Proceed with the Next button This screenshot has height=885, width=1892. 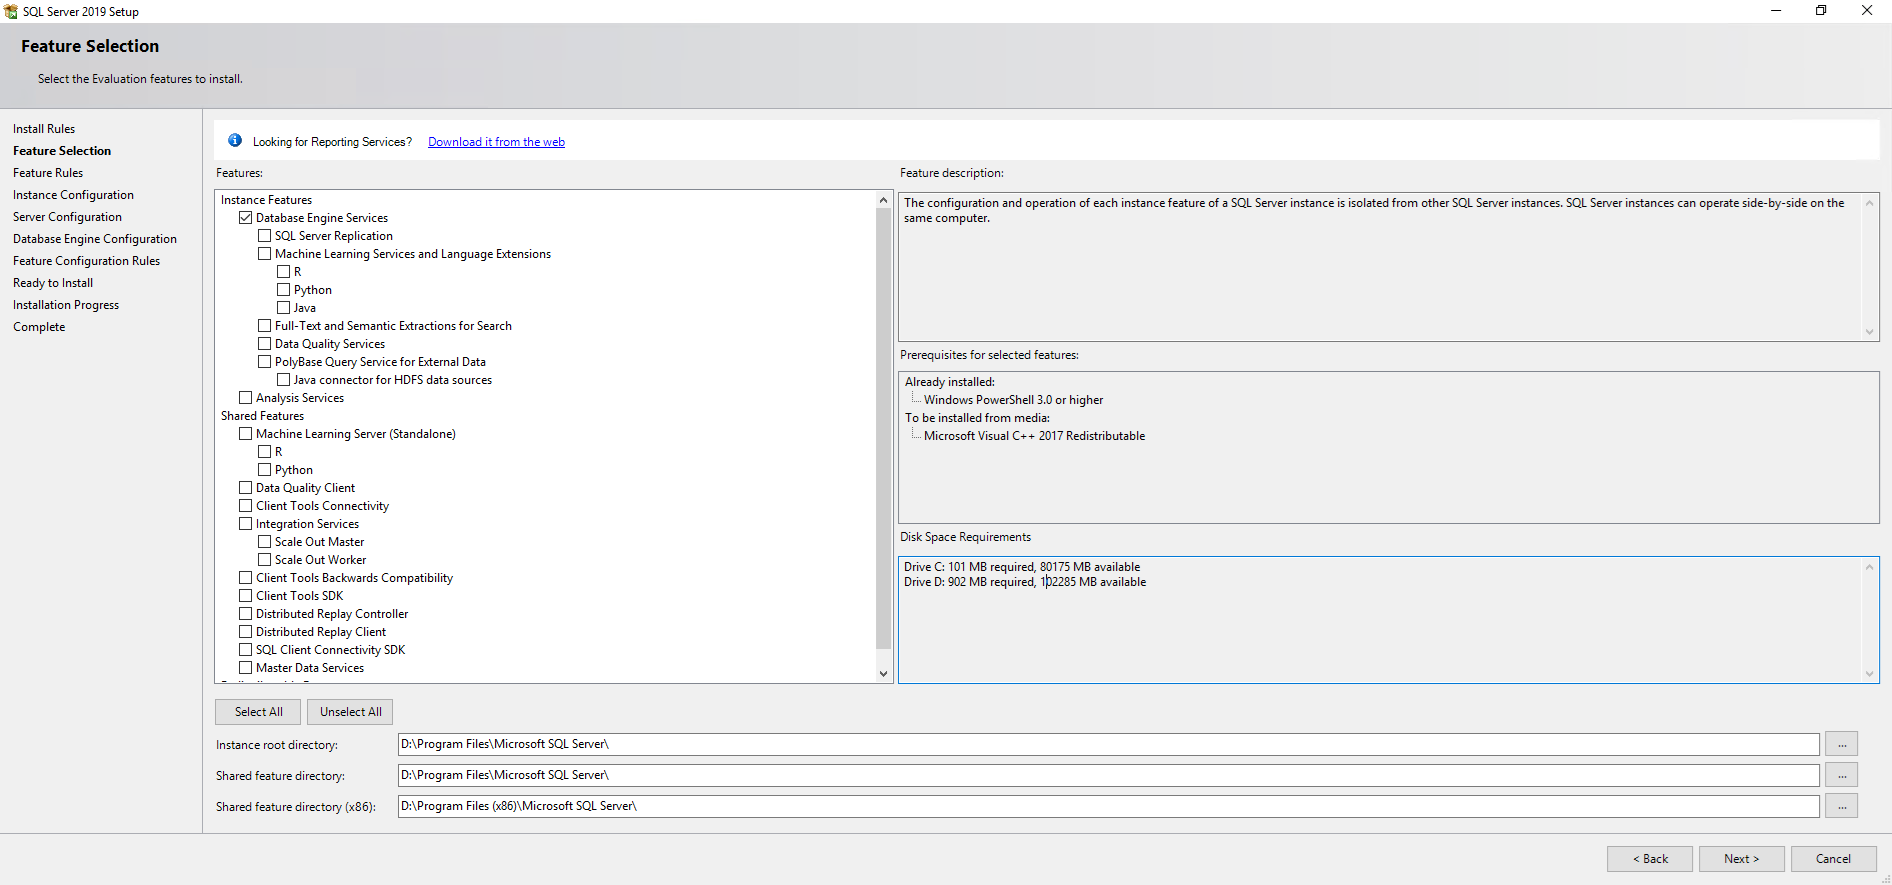[1742, 859]
